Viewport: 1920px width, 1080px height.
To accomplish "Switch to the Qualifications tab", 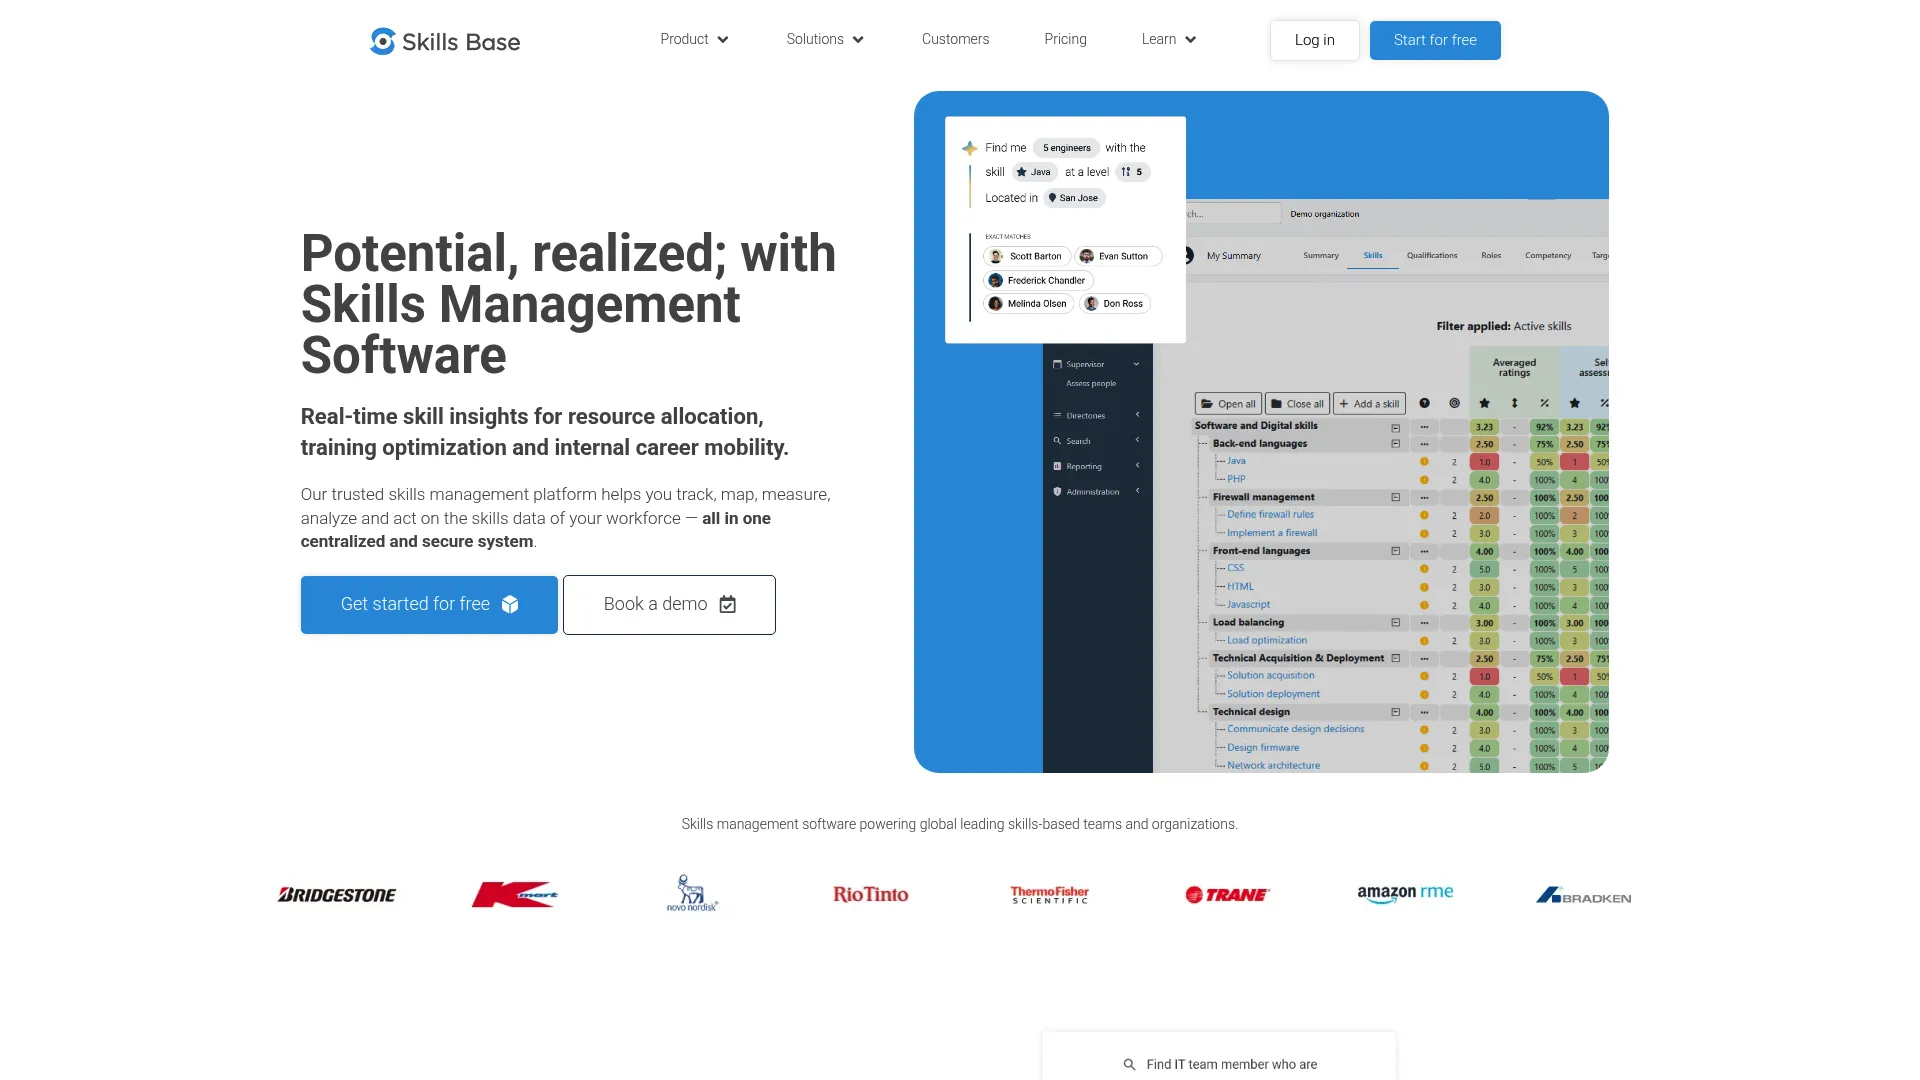I will point(1432,256).
